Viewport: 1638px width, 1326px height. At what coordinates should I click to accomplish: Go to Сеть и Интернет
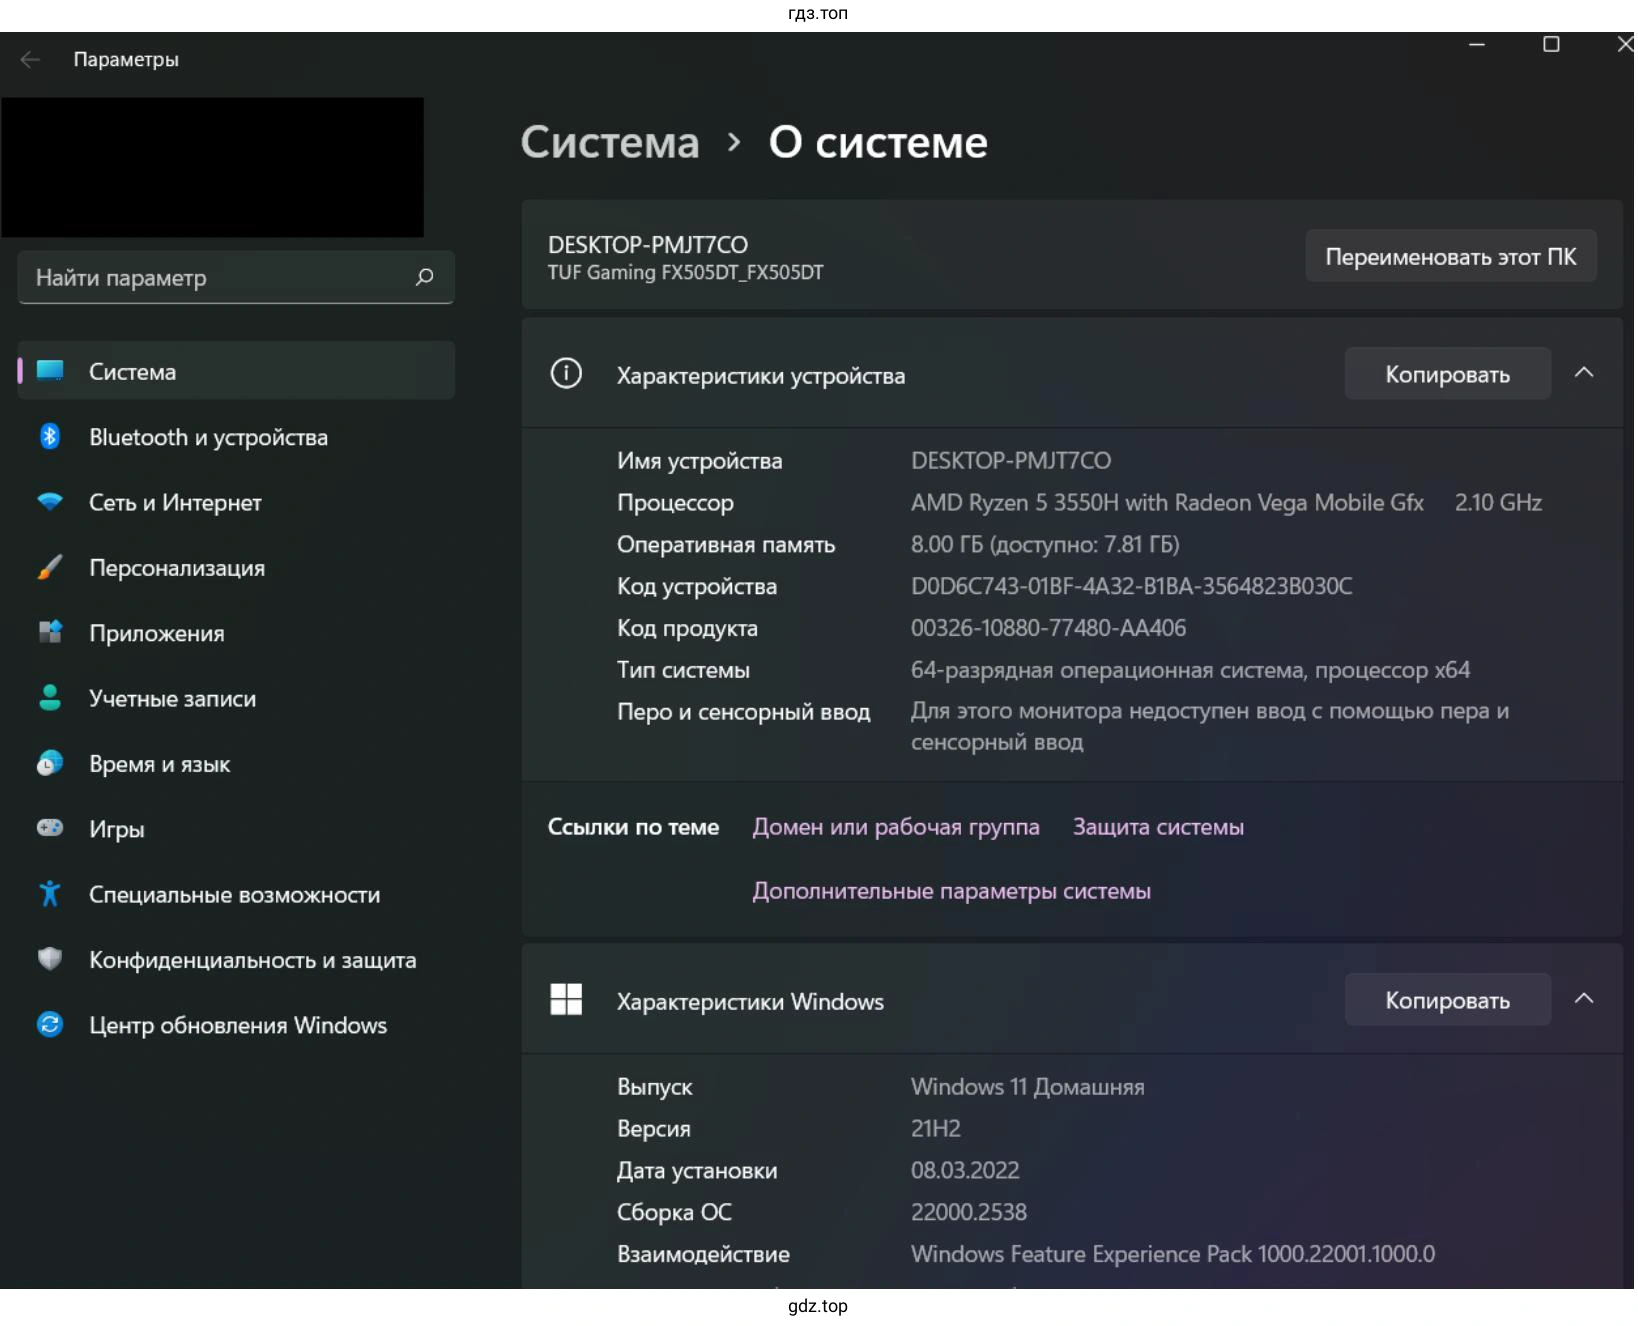[236, 502]
